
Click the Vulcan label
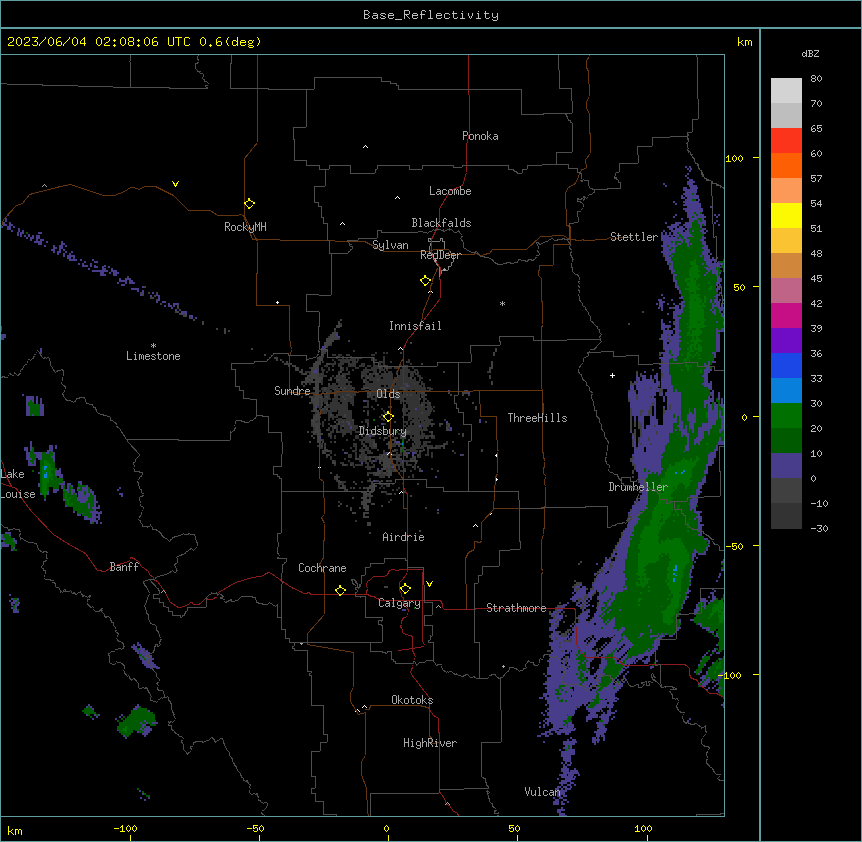[542, 792]
